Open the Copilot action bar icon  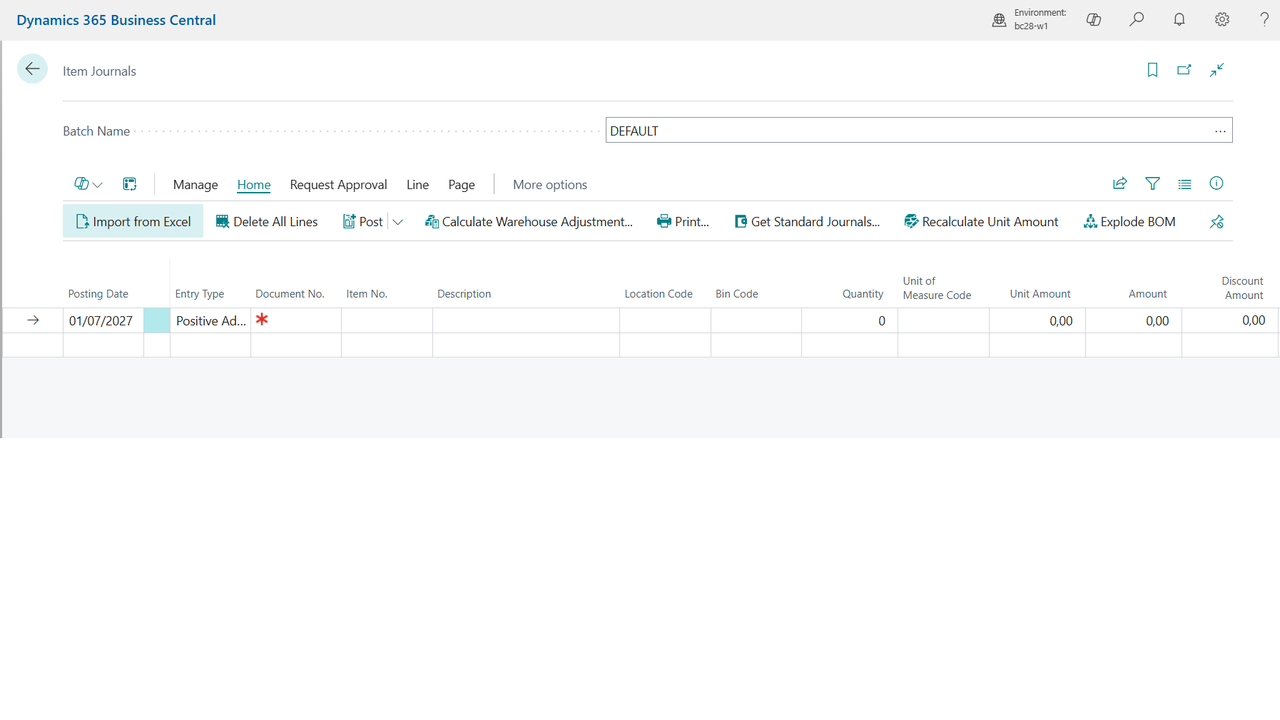pyautogui.click(x=81, y=184)
